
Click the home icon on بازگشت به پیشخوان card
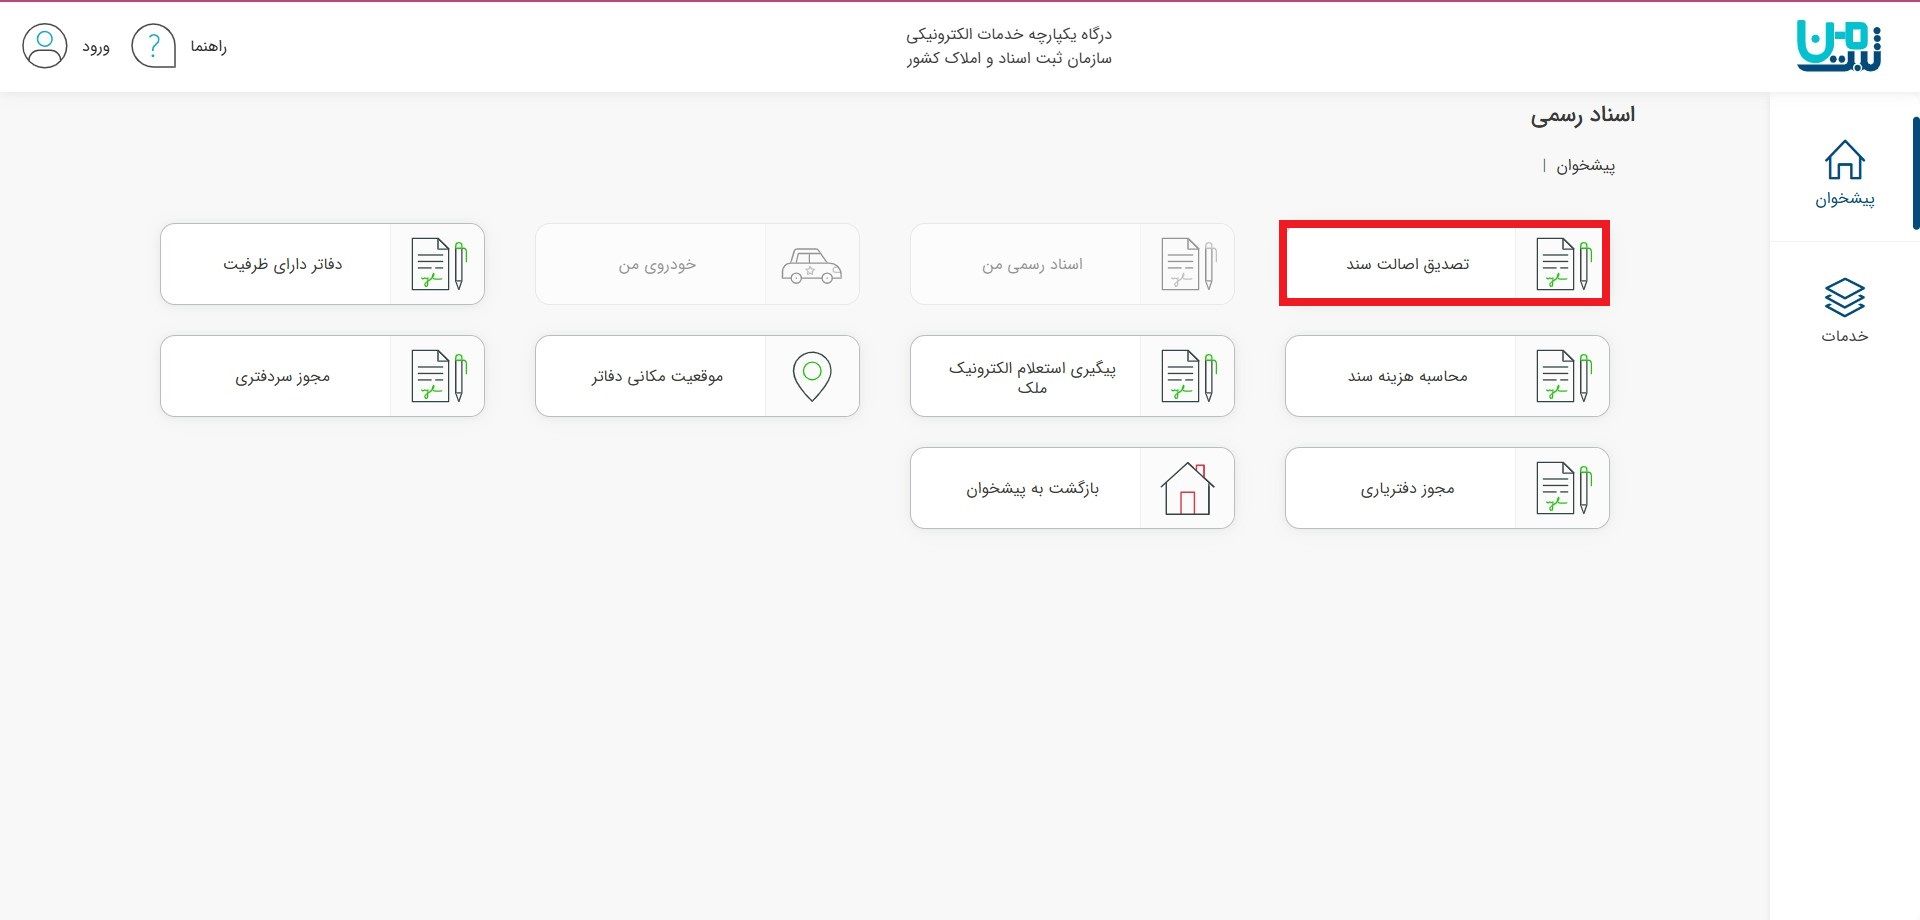pos(1187,487)
